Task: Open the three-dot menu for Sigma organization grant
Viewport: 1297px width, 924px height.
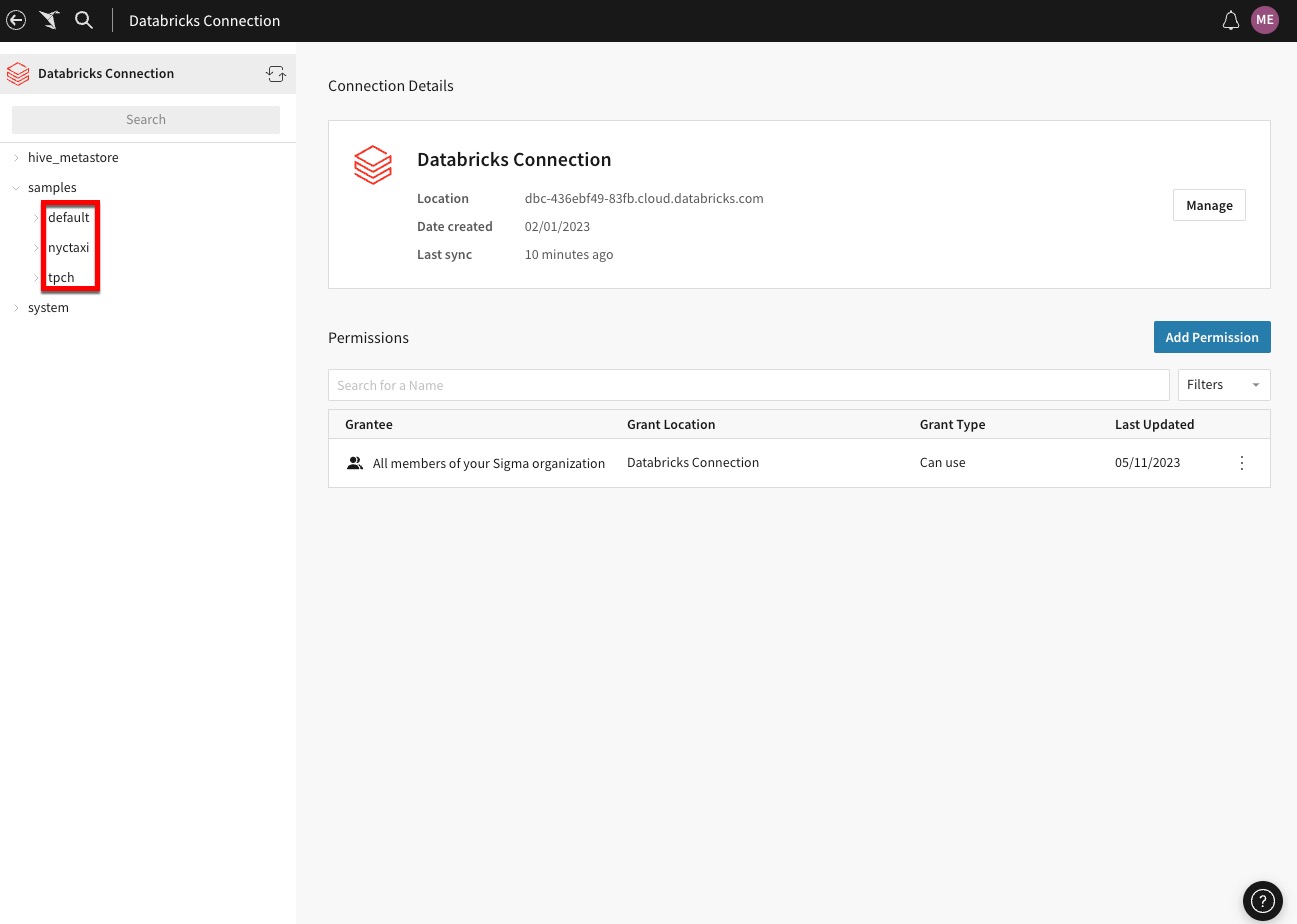Action: click(1242, 463)
